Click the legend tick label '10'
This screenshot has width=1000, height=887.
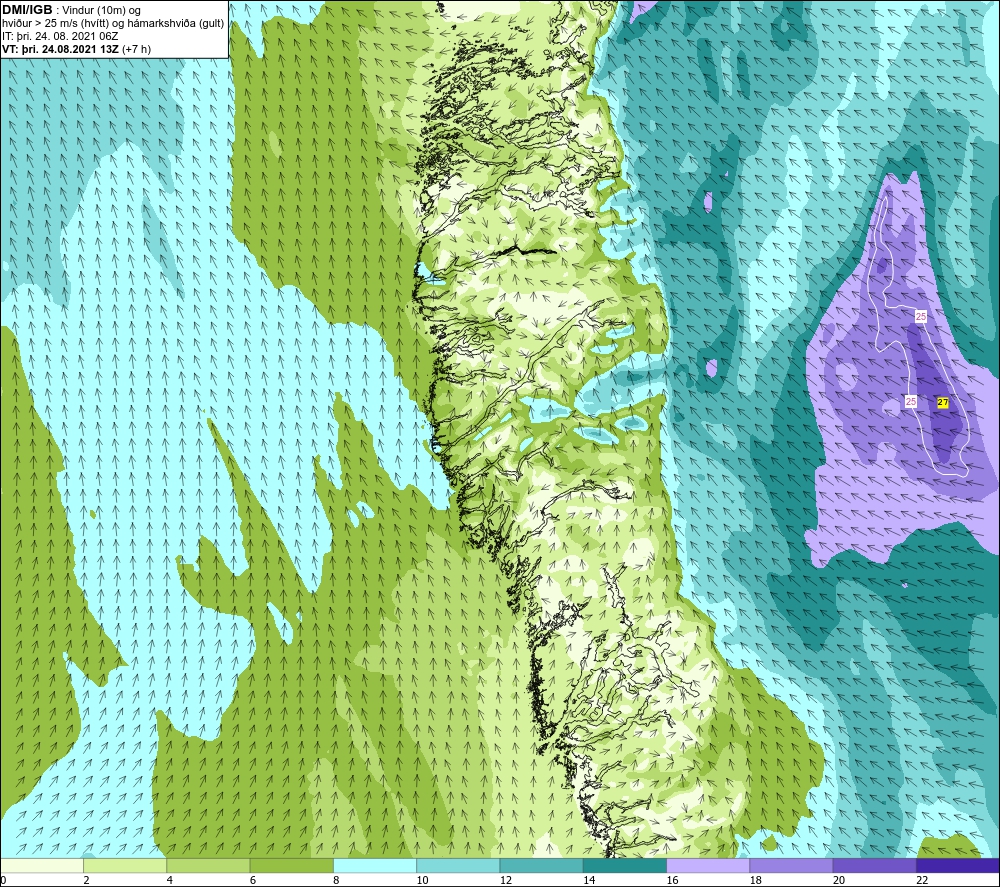422,881
